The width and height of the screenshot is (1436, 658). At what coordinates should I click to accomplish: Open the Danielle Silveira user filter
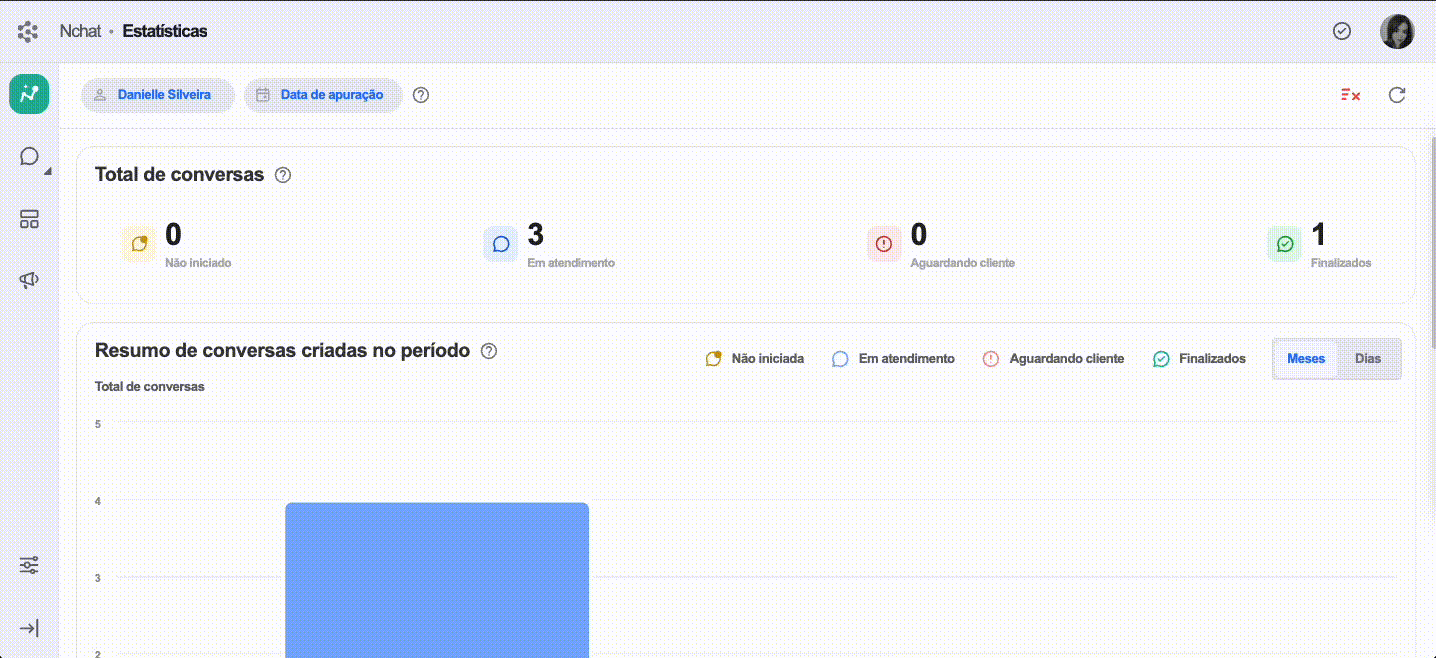click(x=157, y=95)
